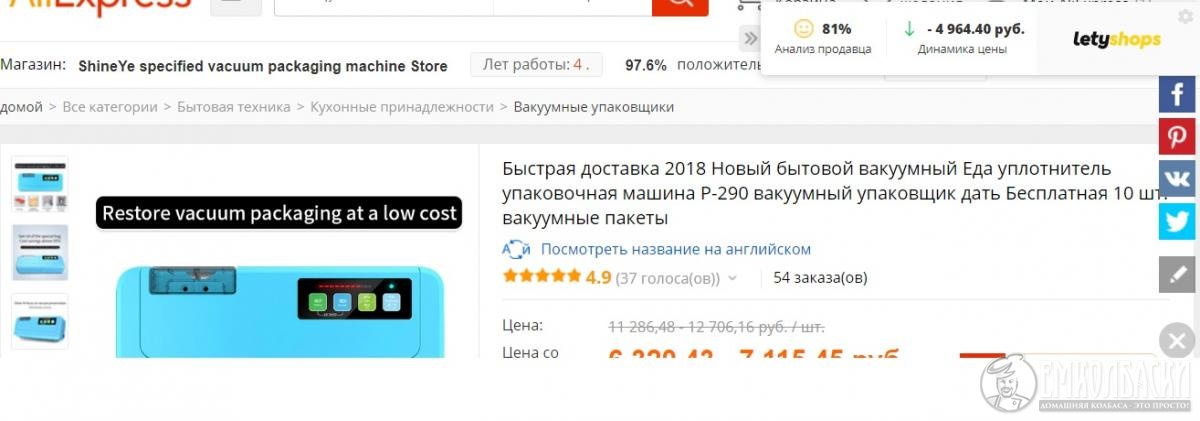The image size is (1200, 421).
Task: Open Кухонные принадлежности breadcrumb
Action: [402, 107]
